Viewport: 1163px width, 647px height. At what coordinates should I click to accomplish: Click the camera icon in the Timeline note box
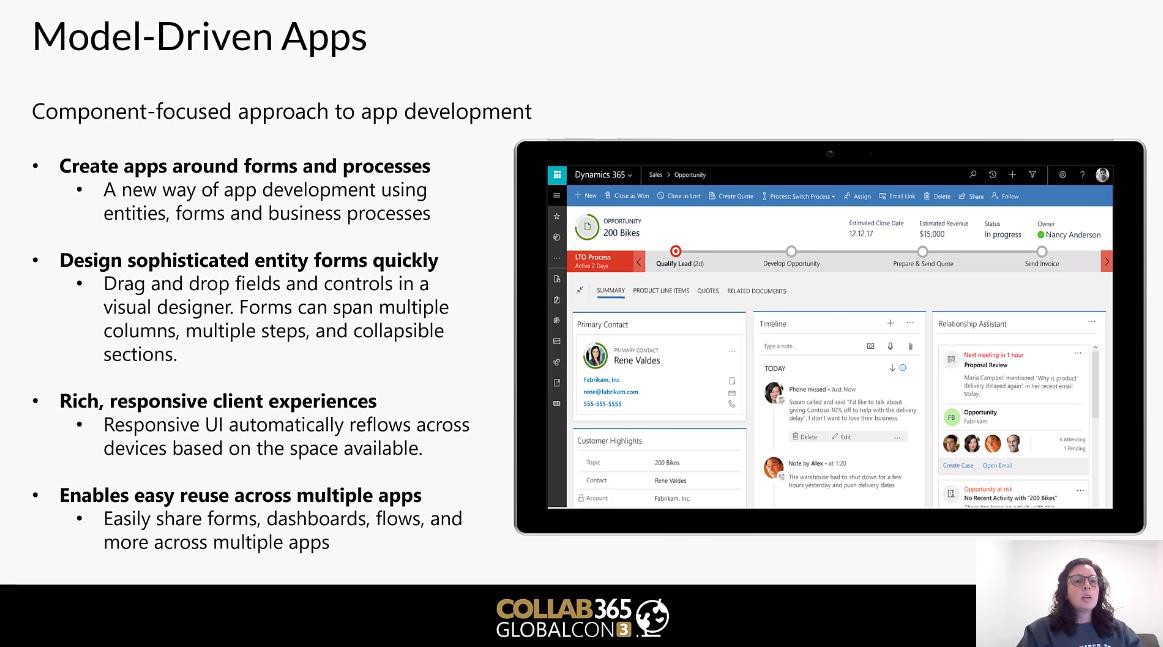click(x=871, y=347)
